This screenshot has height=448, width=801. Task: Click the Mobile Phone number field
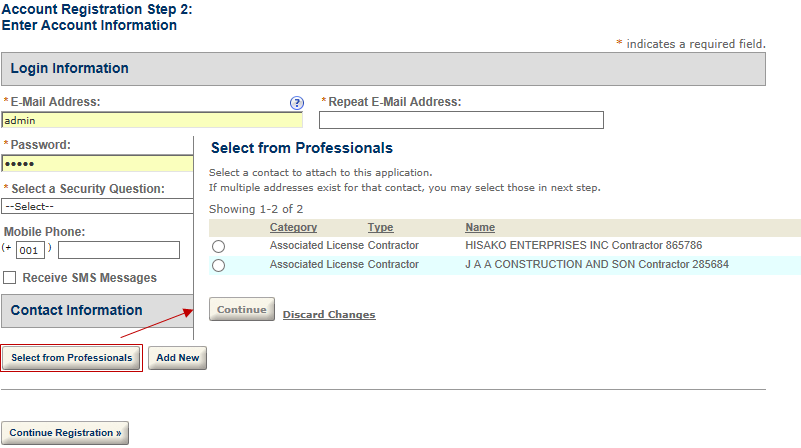[119, 250]
